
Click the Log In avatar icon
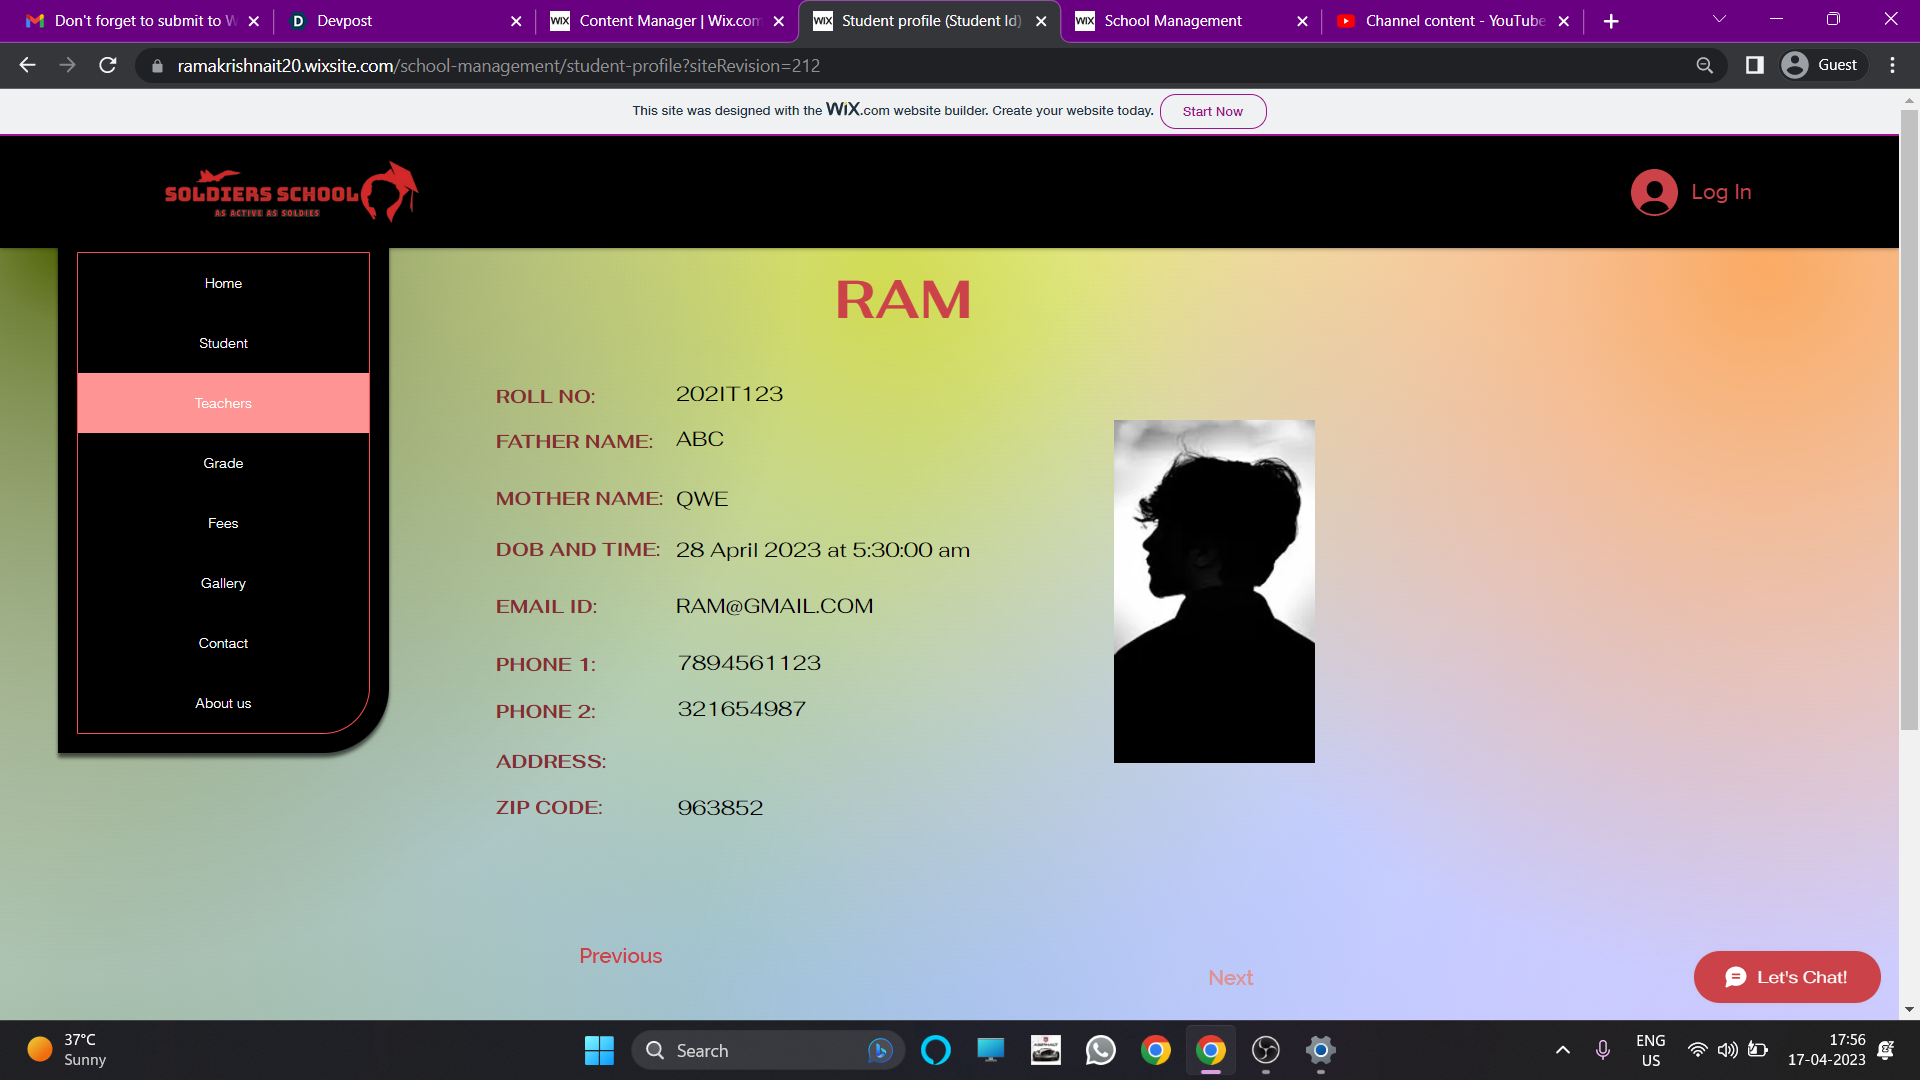(x=1654, y=192)
